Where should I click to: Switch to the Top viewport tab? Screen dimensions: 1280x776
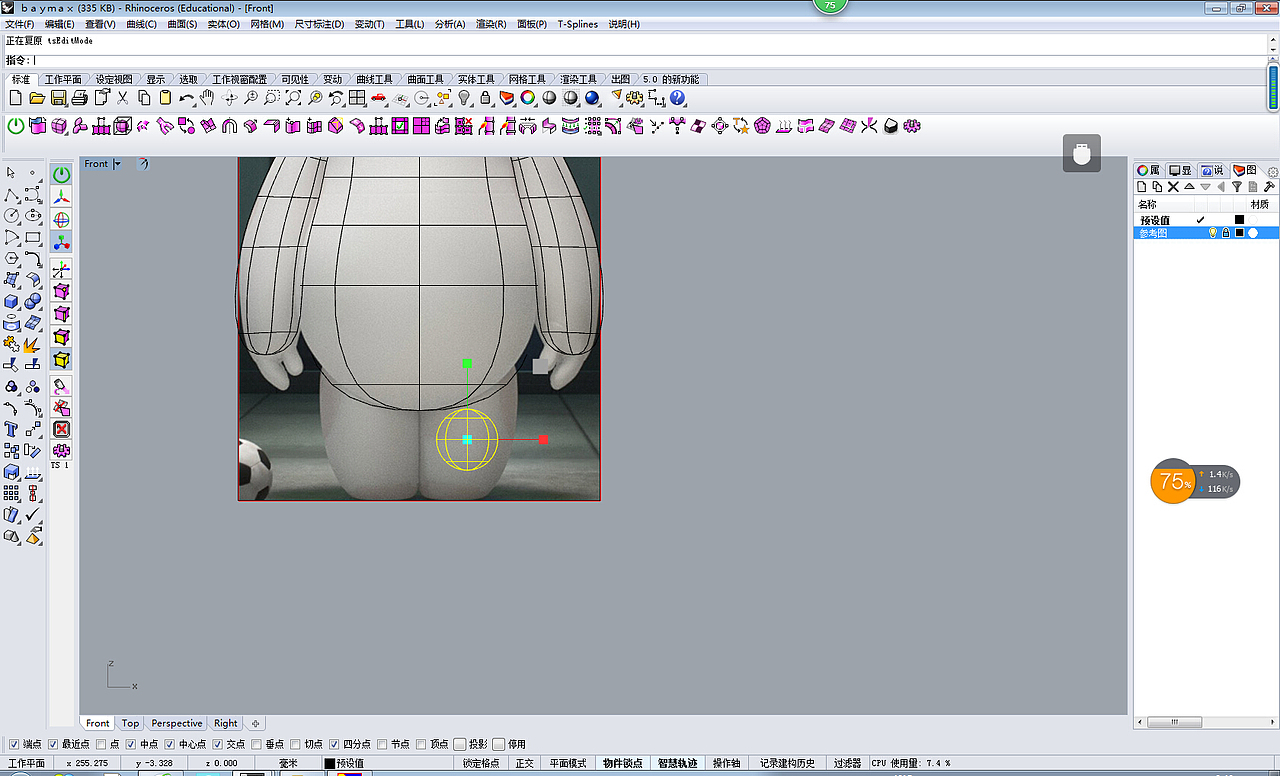131,723
